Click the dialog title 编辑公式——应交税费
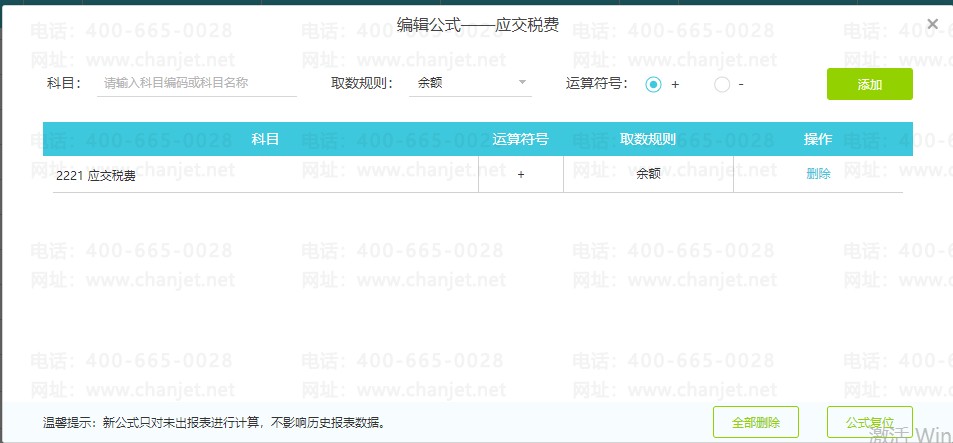The image size is (953, 443). (477, 25)
